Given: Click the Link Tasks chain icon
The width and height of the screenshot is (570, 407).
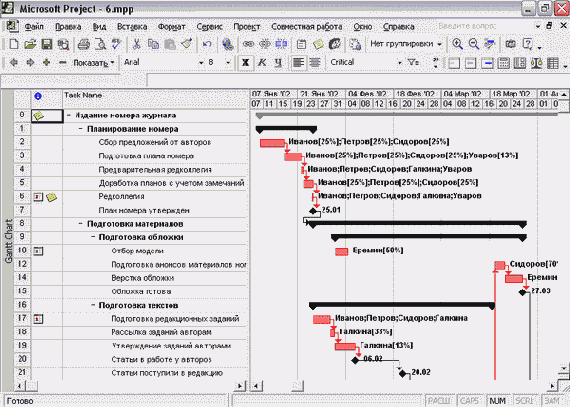Looking at the screenshot, I should point(248,44).
